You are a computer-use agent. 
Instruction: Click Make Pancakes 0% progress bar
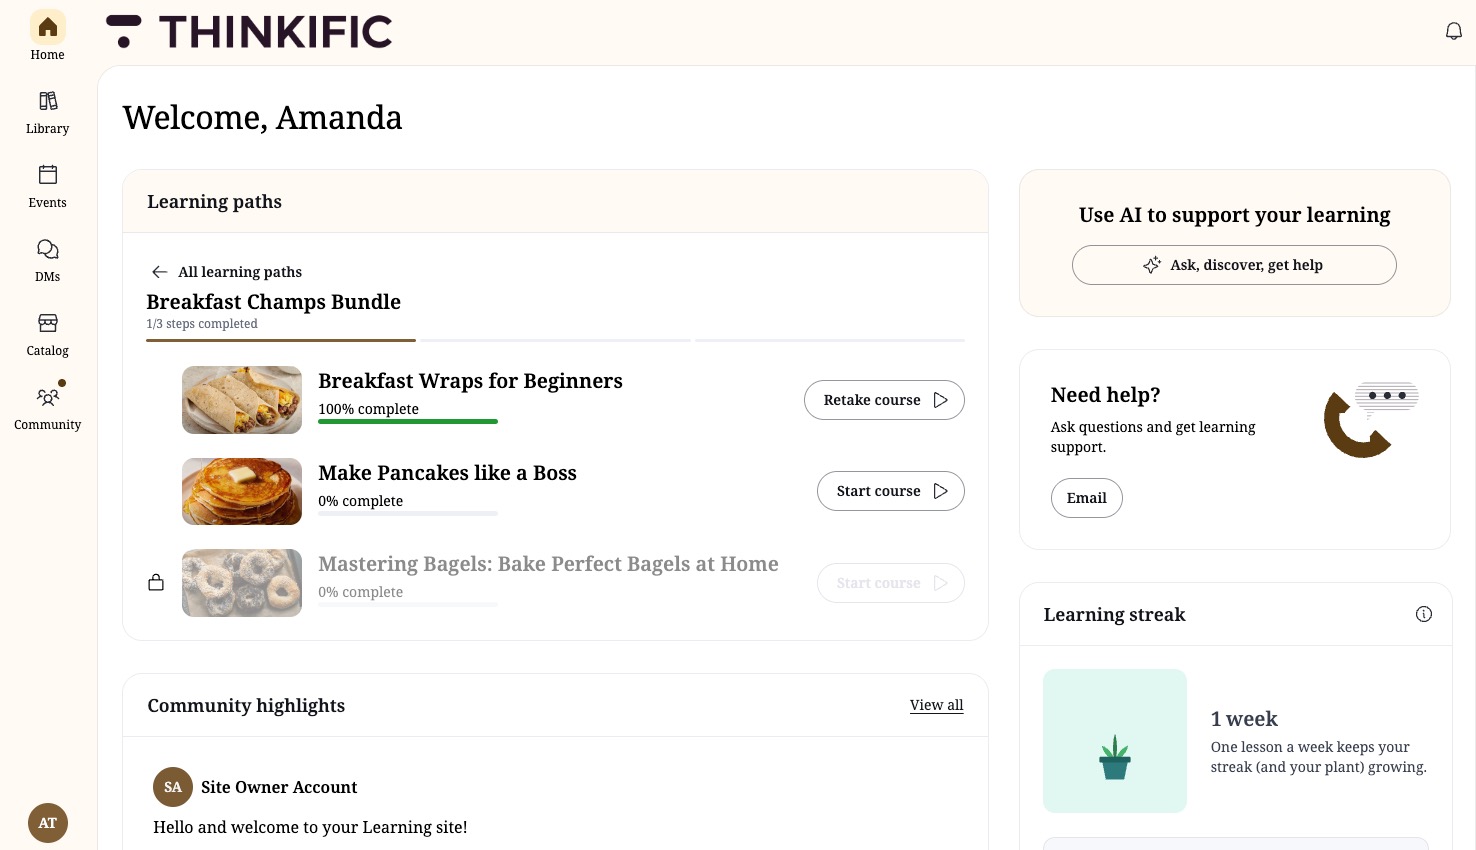click(x=408, y=514)
